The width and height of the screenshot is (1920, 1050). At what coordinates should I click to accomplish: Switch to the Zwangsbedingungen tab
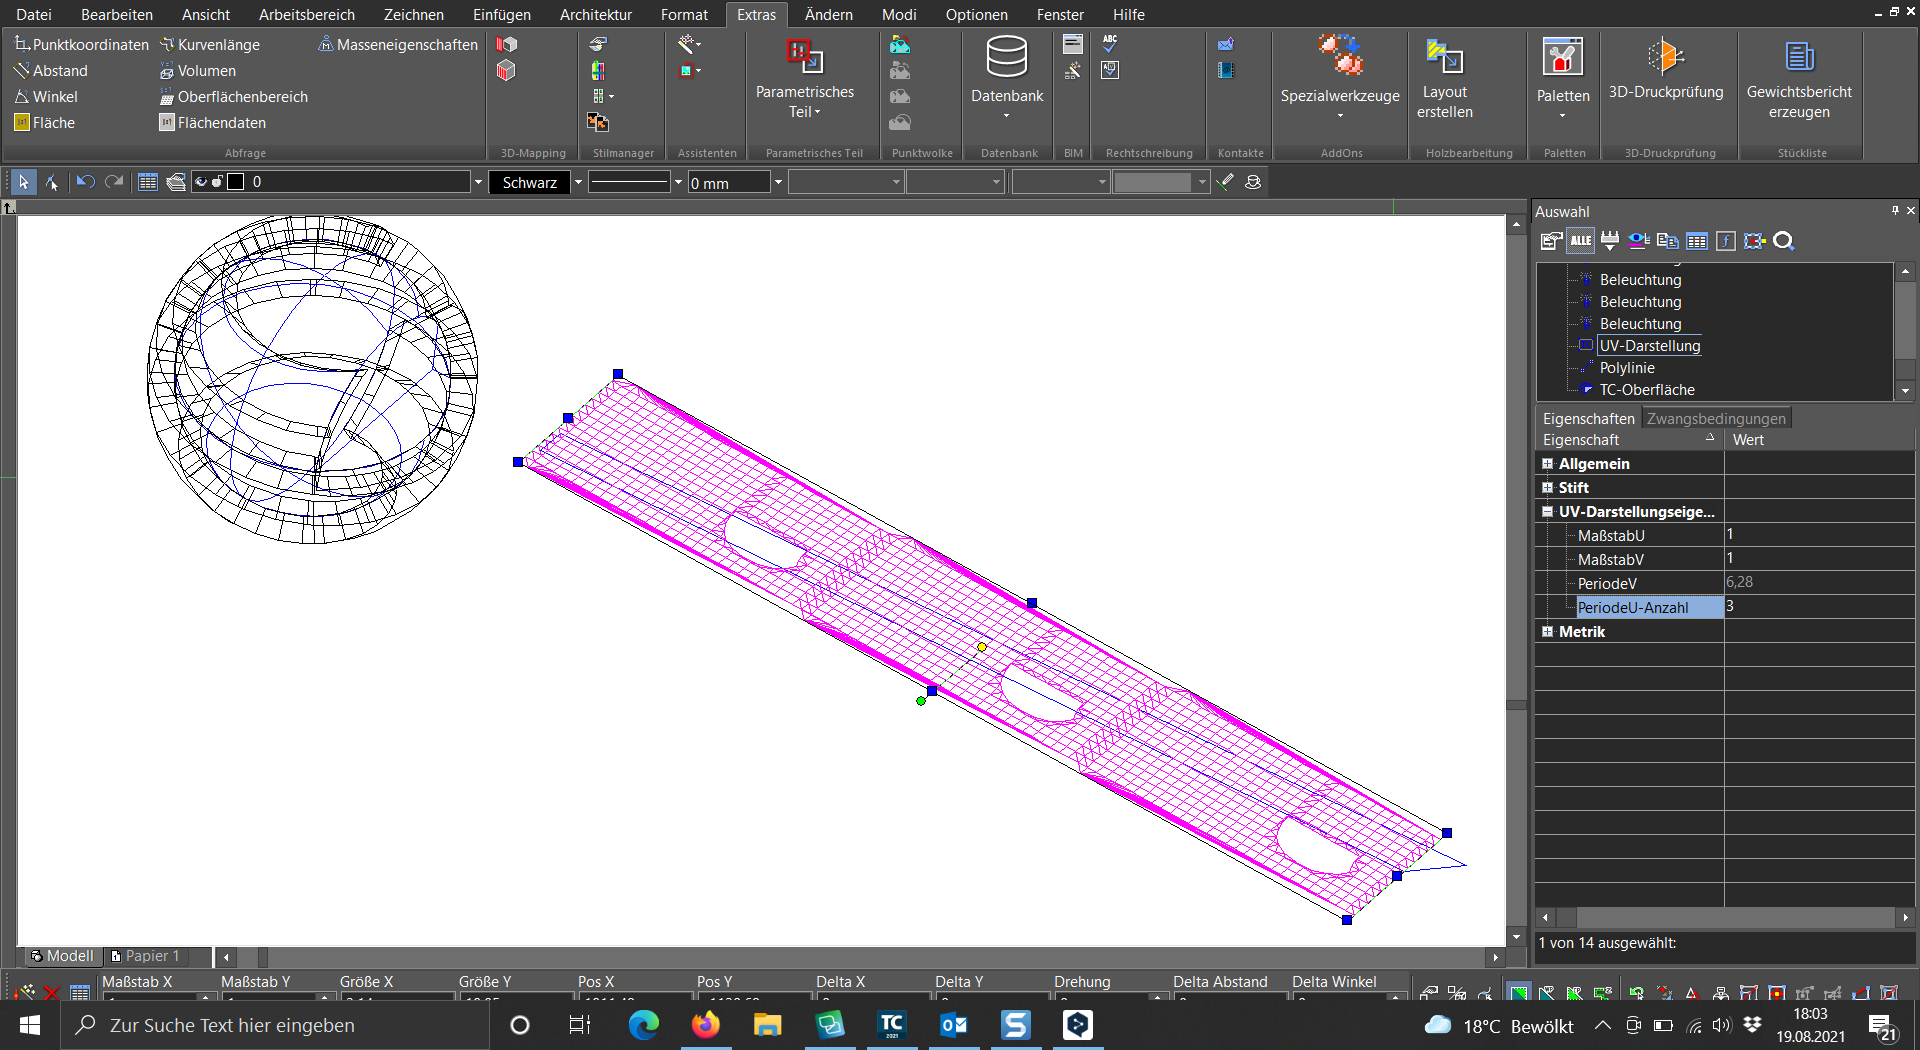click(1716, 418)
